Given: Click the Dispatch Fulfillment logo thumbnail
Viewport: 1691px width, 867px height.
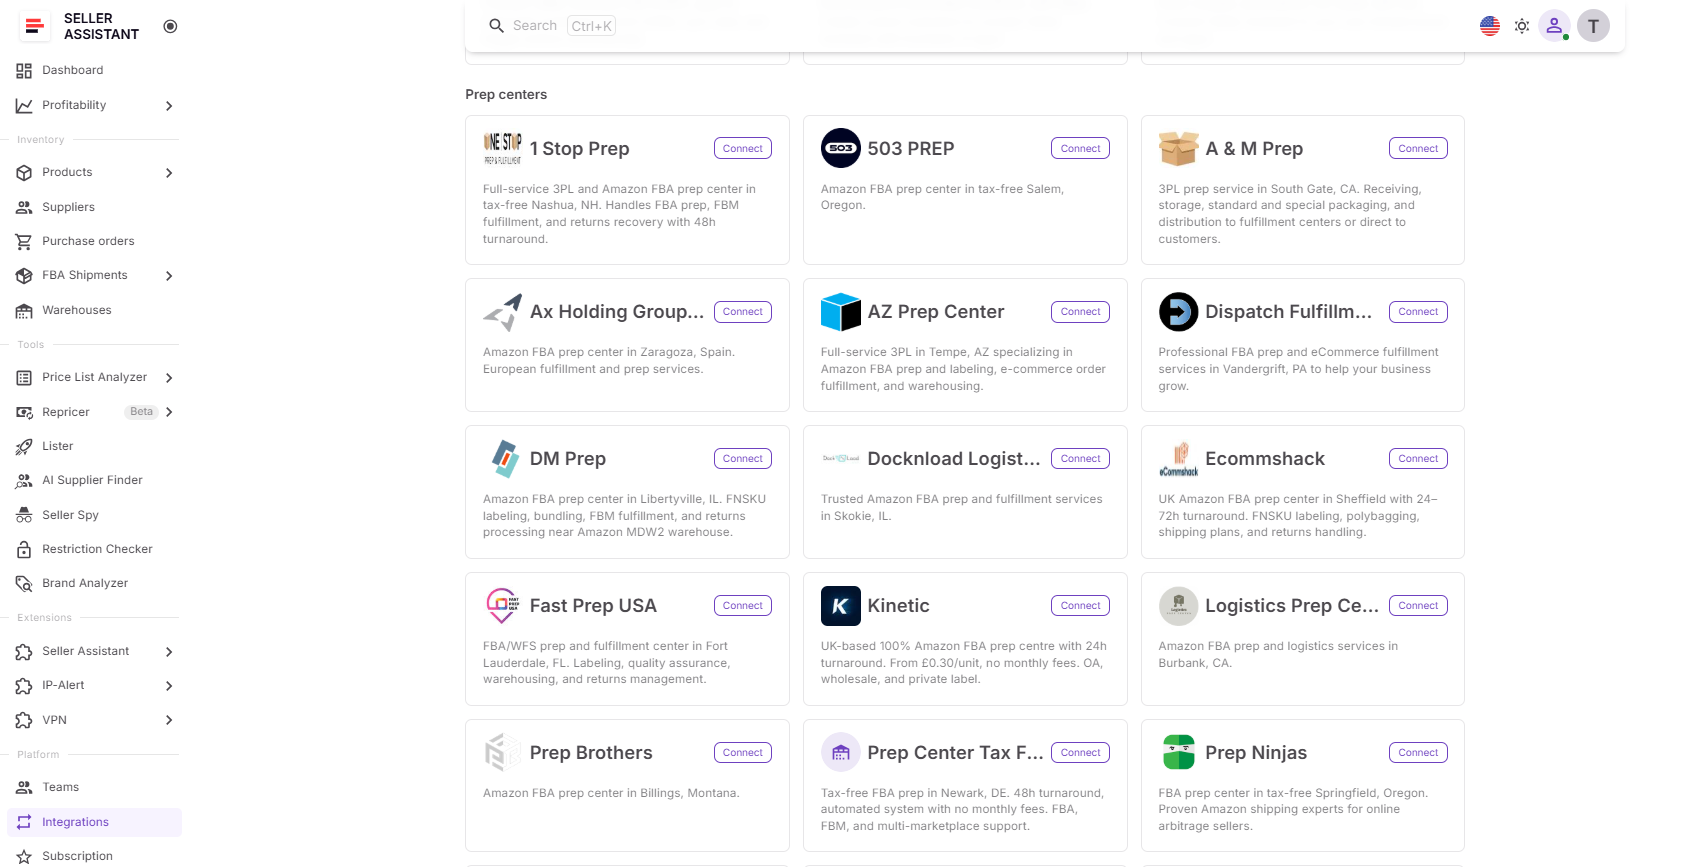Looking at the screenshot, I should 1178,312.
